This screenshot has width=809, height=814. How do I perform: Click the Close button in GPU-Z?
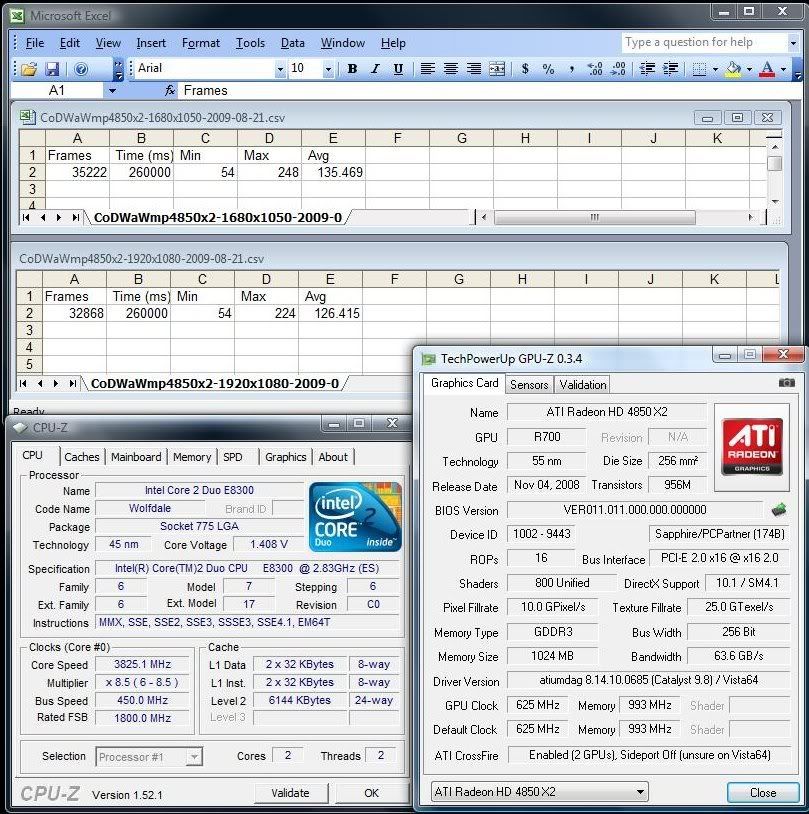point(763,793)
